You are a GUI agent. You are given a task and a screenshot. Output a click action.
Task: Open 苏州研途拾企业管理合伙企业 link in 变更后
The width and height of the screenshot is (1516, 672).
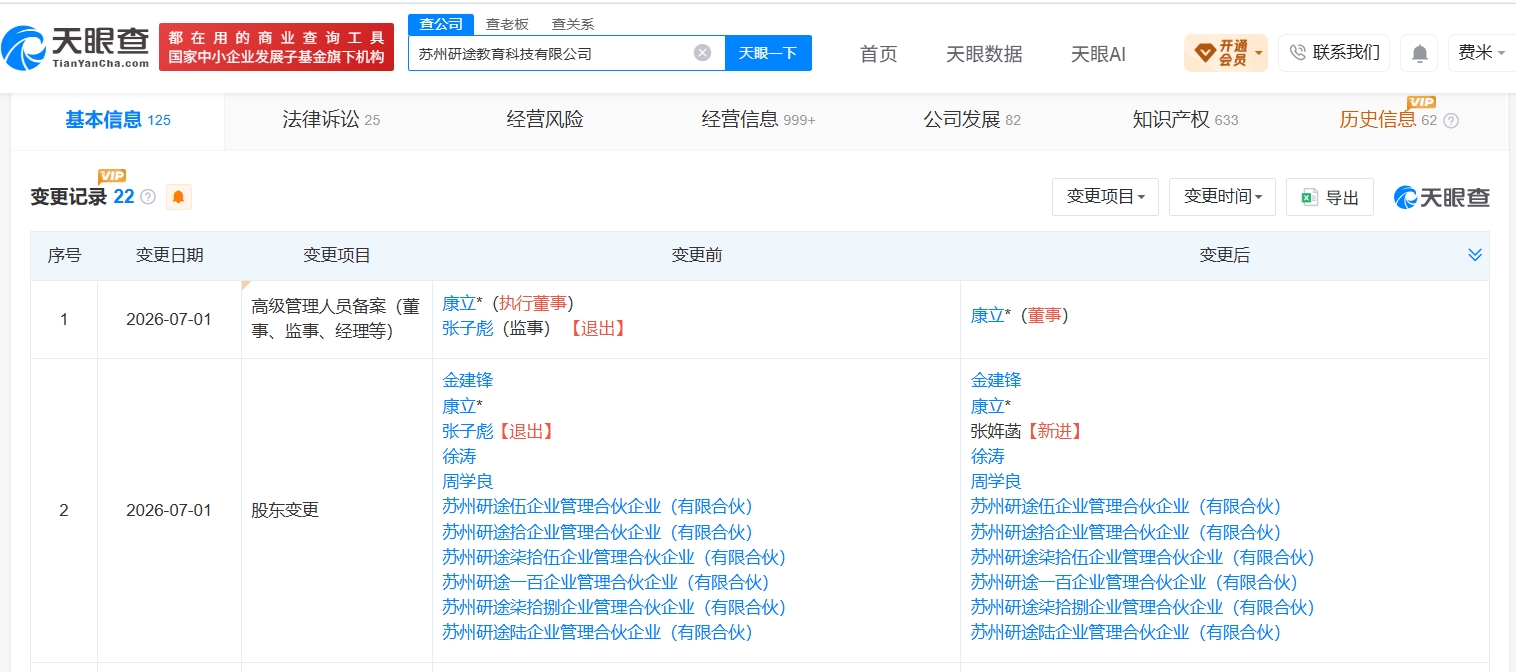click(x=1126, y=532)
